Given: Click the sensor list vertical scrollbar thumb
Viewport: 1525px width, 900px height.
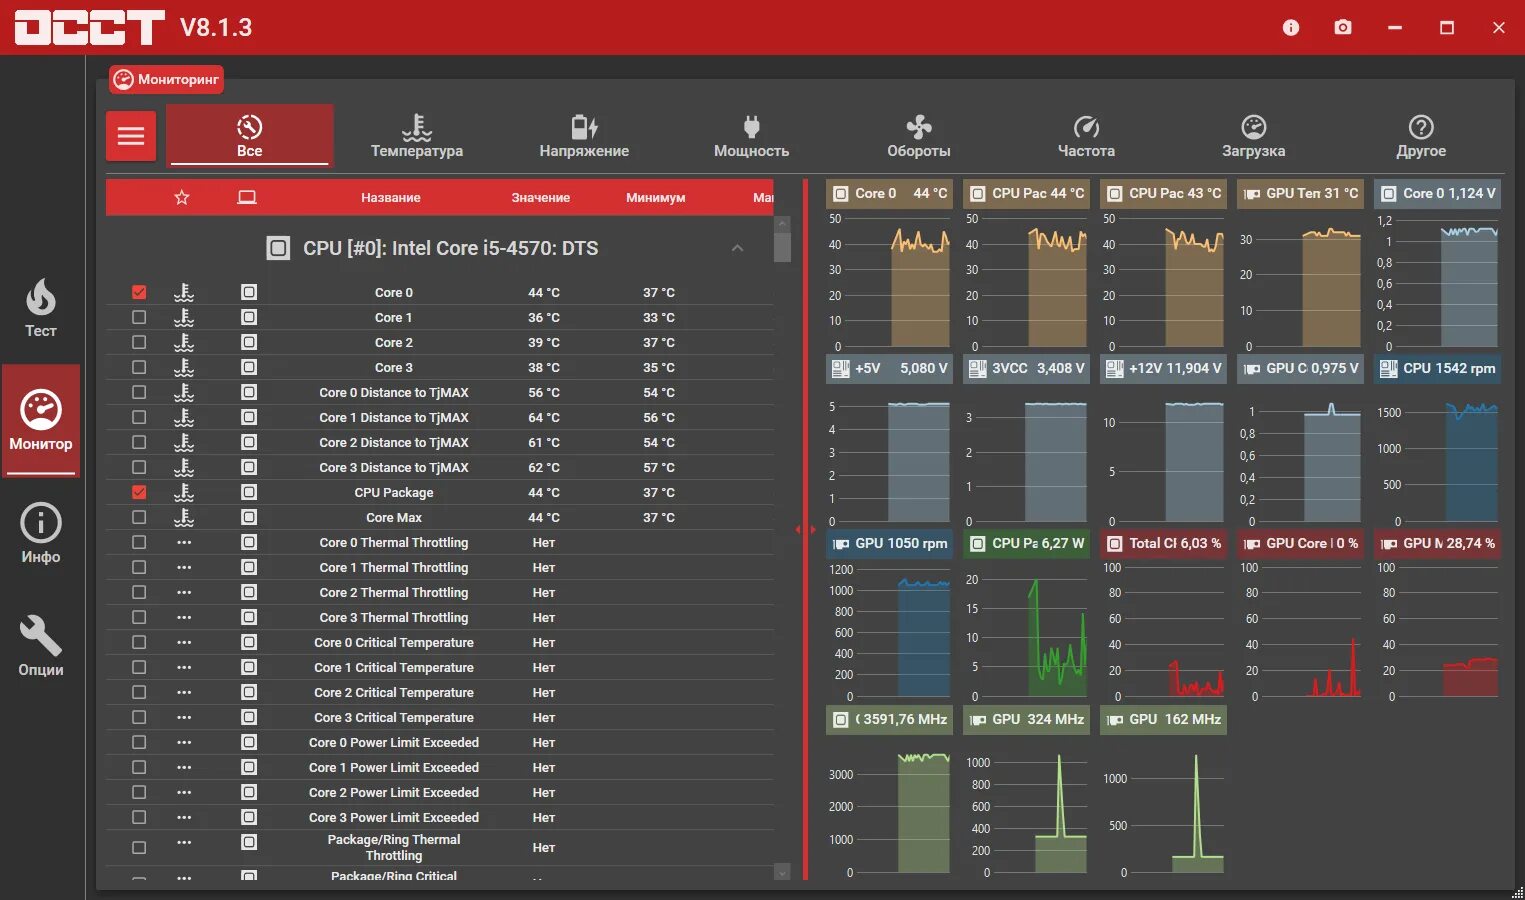Looking at the screenshot, I should tap(782, 247).
